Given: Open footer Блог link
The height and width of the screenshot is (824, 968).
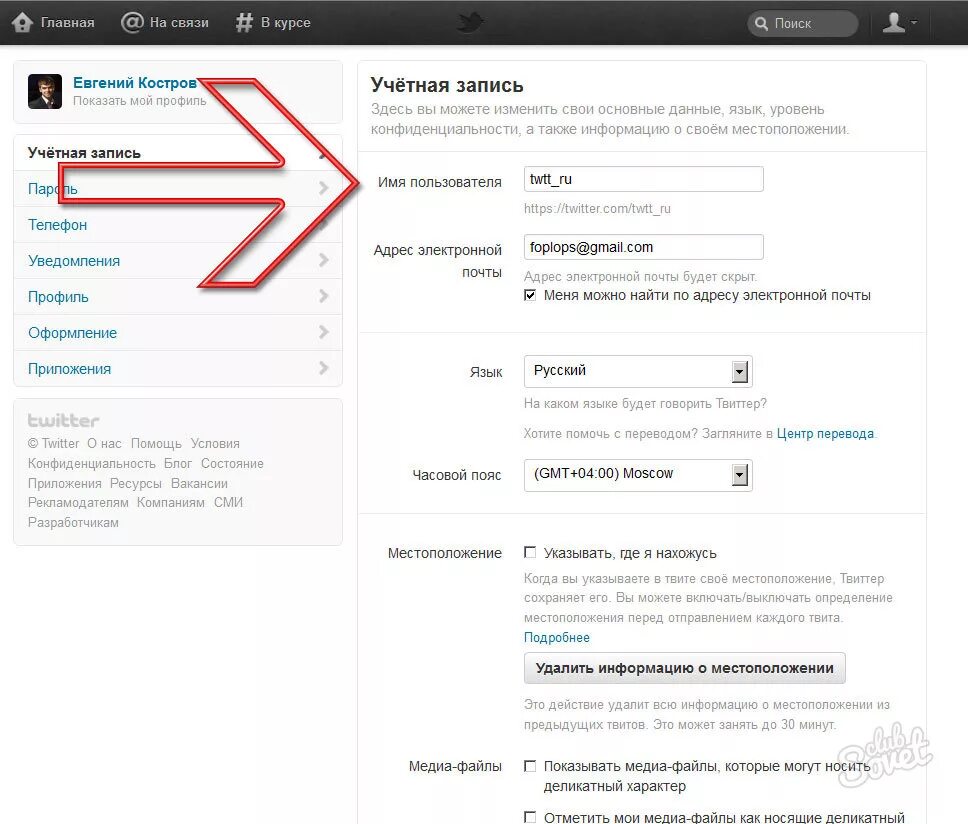Looking at the screenshot, I should [178, 463].
